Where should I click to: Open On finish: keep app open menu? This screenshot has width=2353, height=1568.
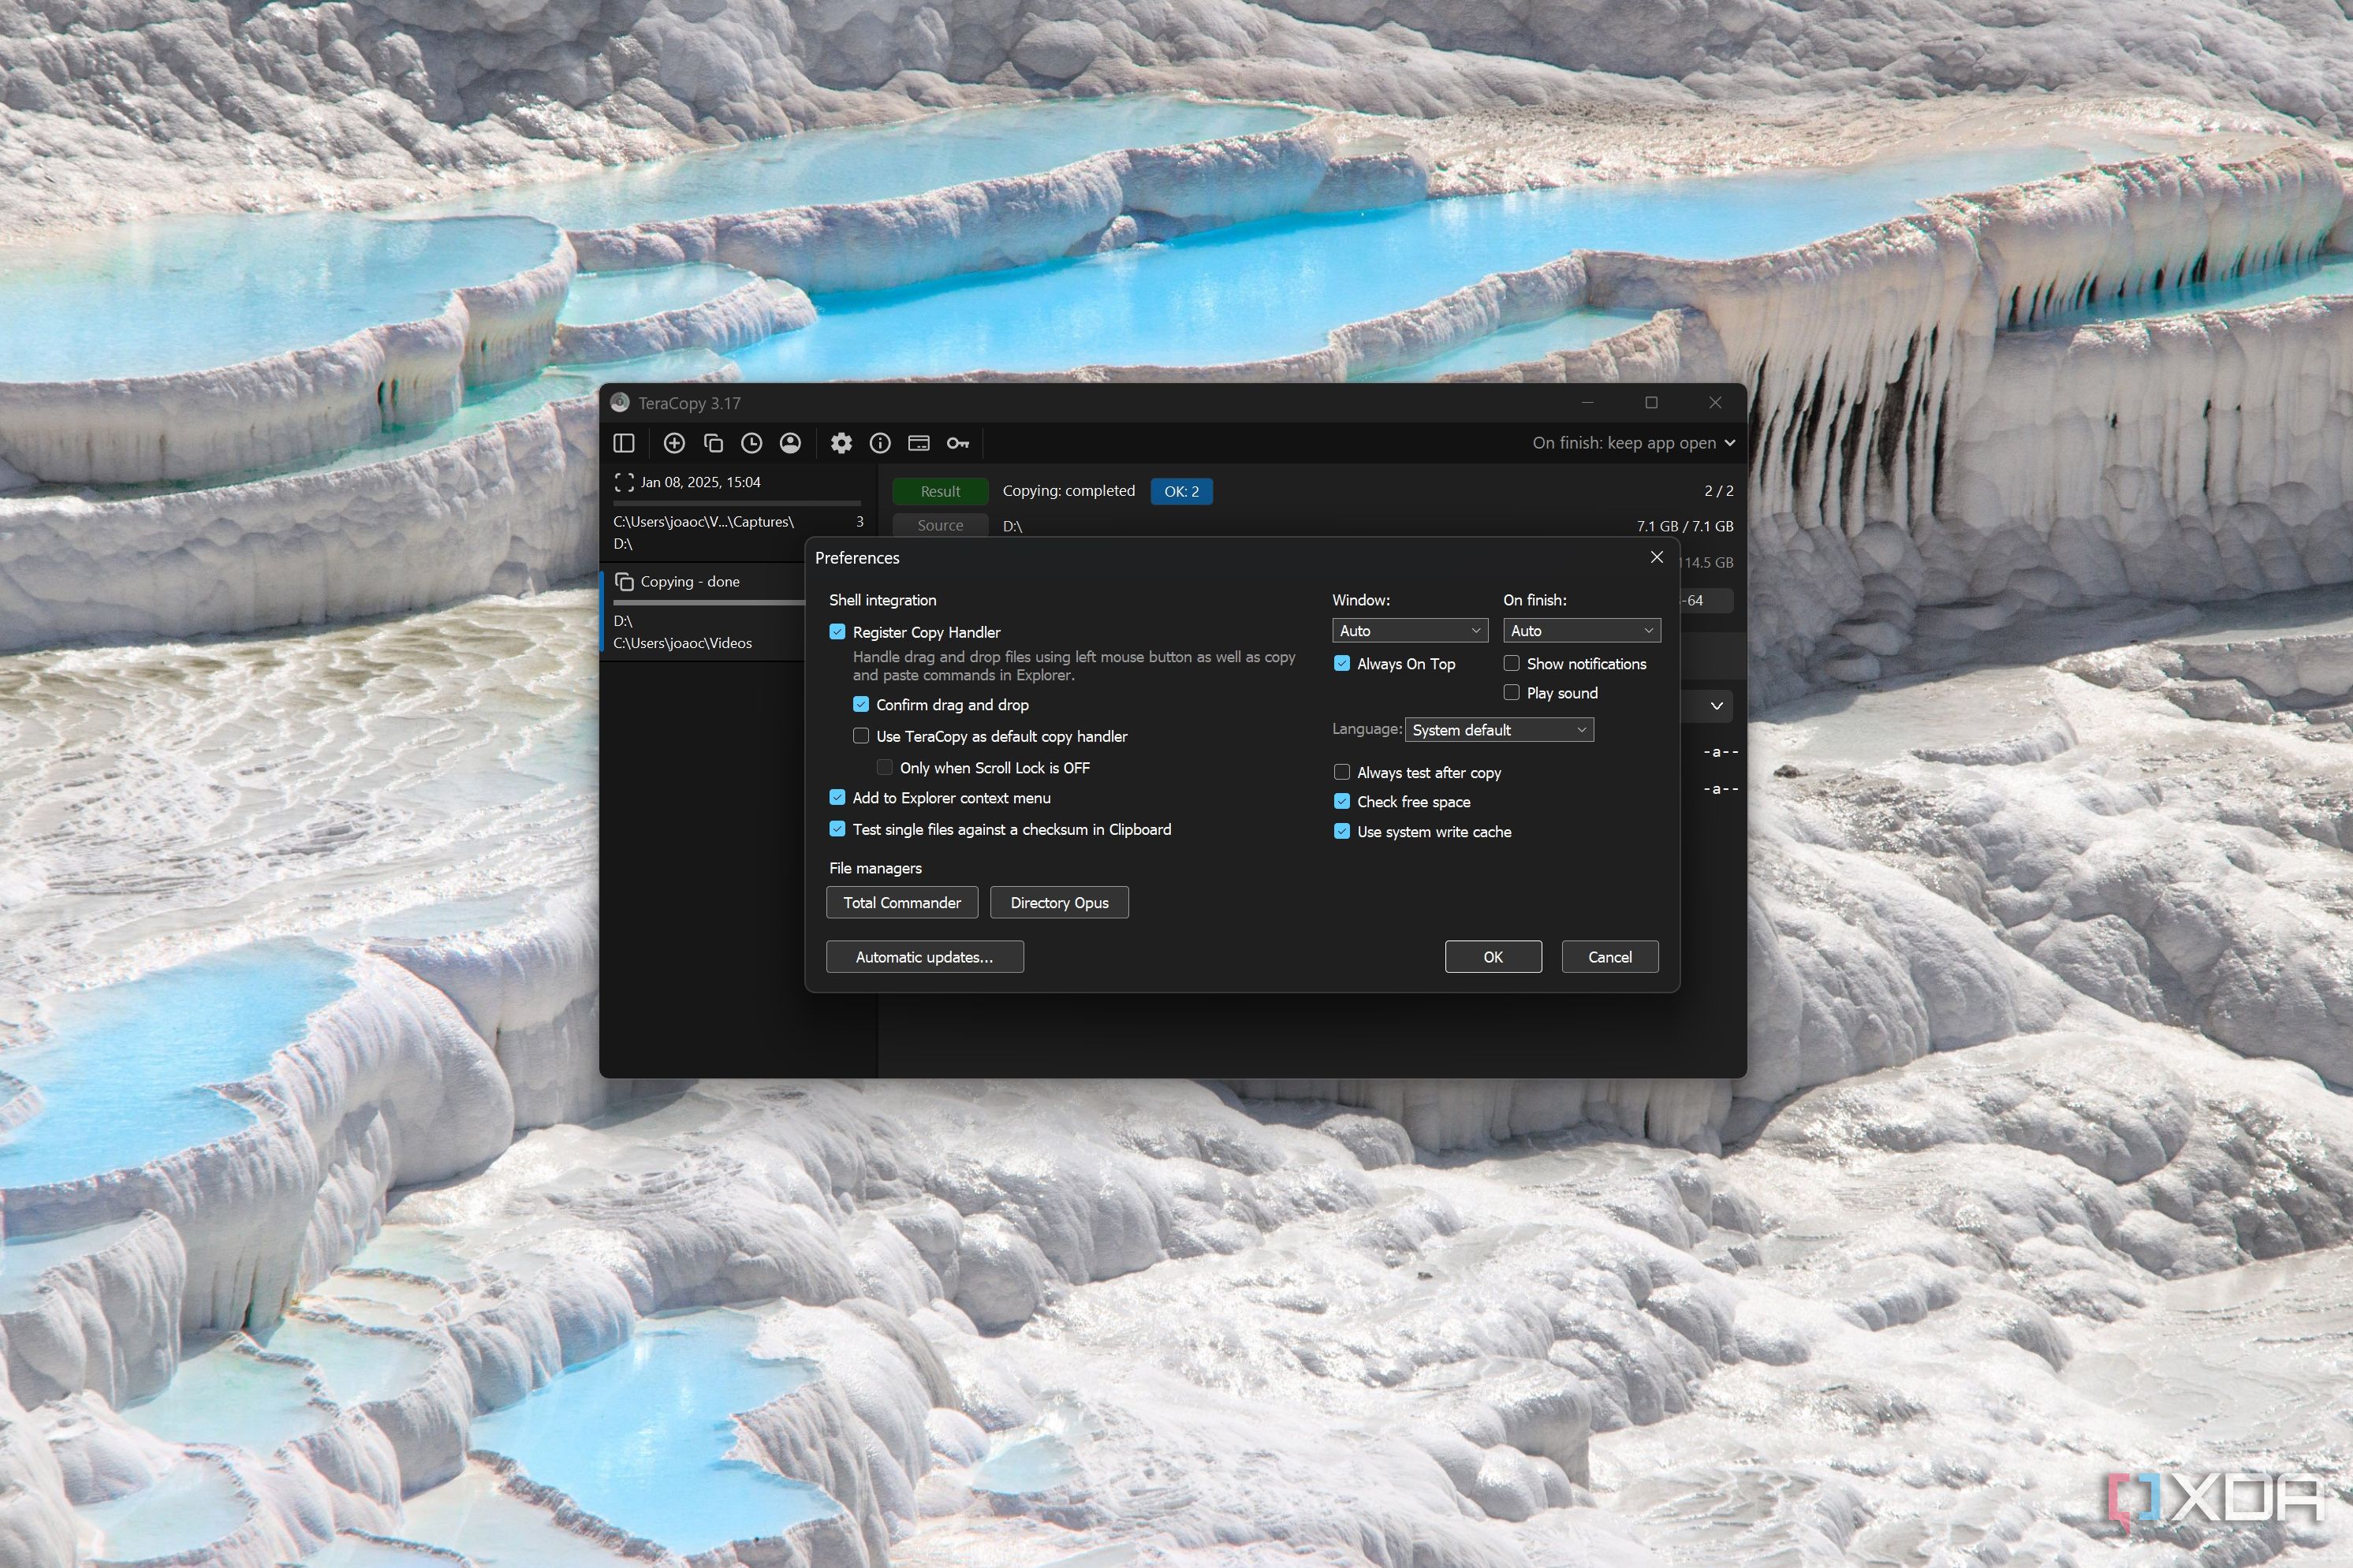1634,443
